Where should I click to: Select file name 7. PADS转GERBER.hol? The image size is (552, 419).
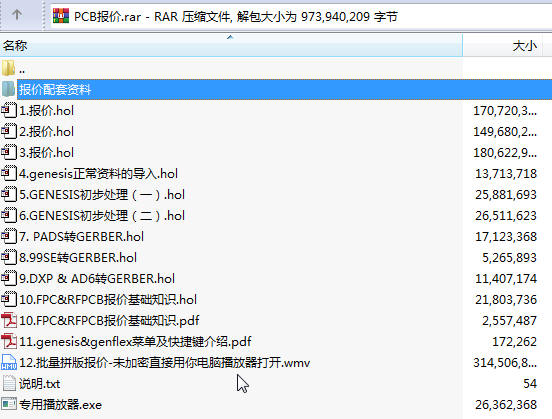[x=82, y=237]
